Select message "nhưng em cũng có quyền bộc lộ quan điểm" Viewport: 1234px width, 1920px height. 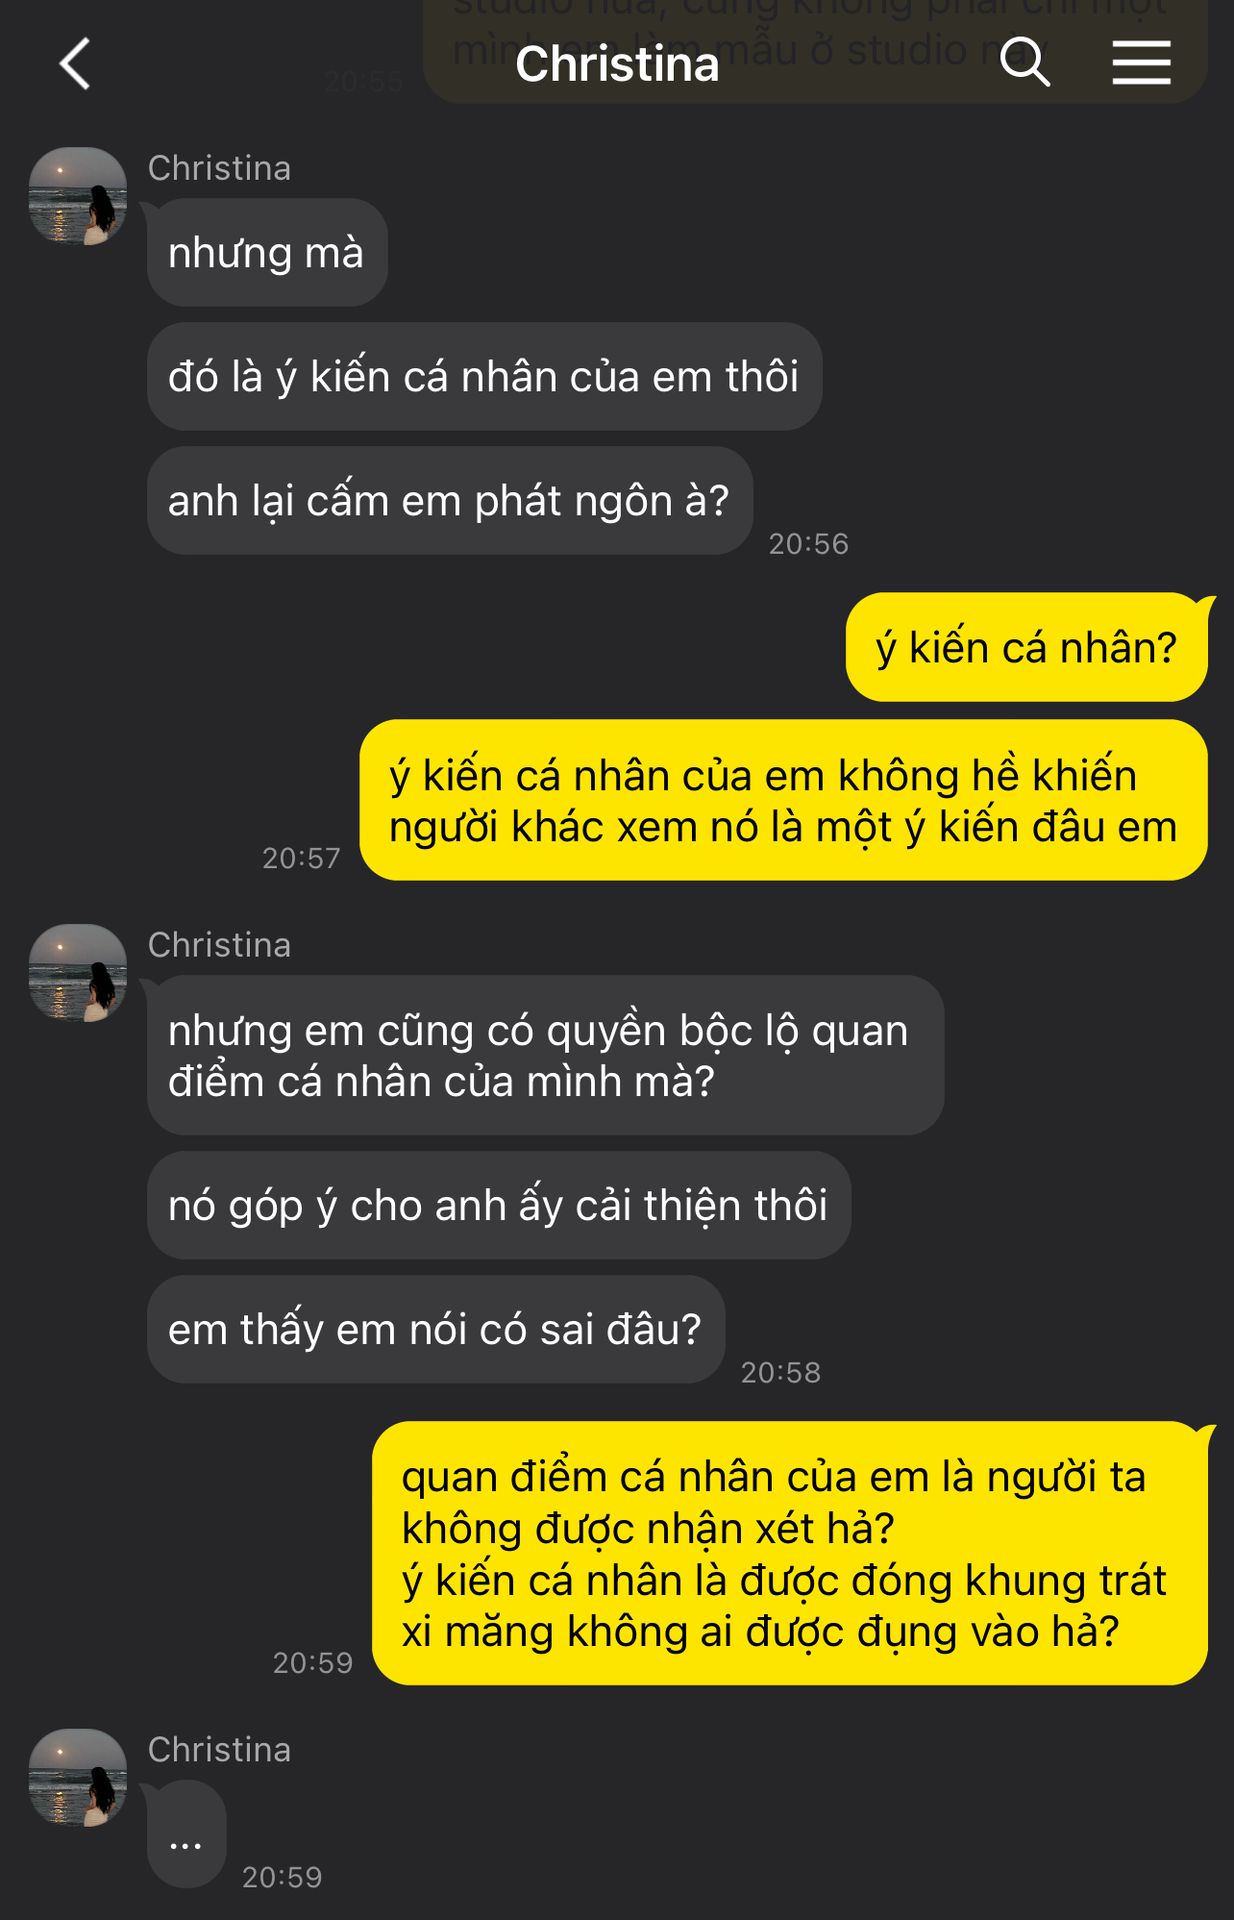coord(545,1056)
